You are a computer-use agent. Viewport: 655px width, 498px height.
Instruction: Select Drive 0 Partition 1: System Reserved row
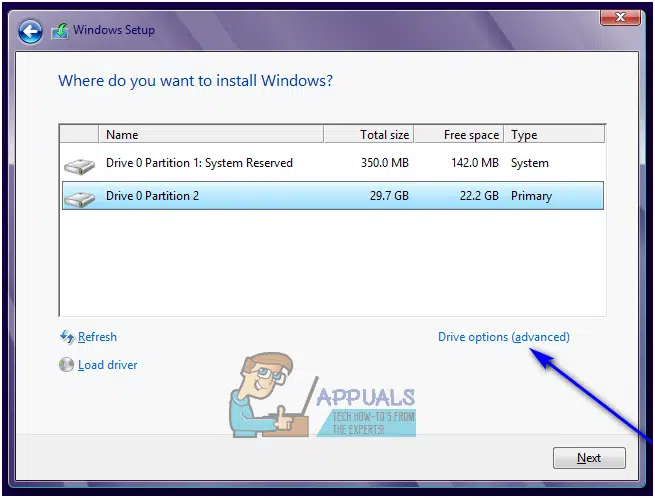point(333,163)
